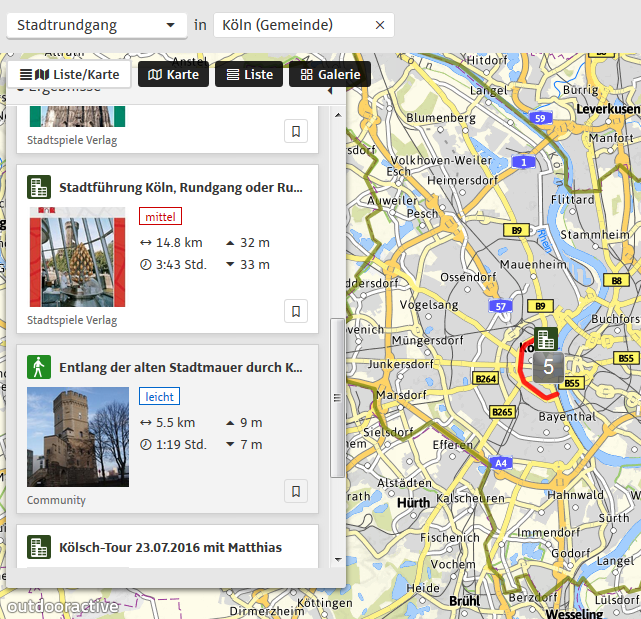Open the Stadtrundgang activity dropdown
Viewport: 641px width, 619px height.
[97, 25]
